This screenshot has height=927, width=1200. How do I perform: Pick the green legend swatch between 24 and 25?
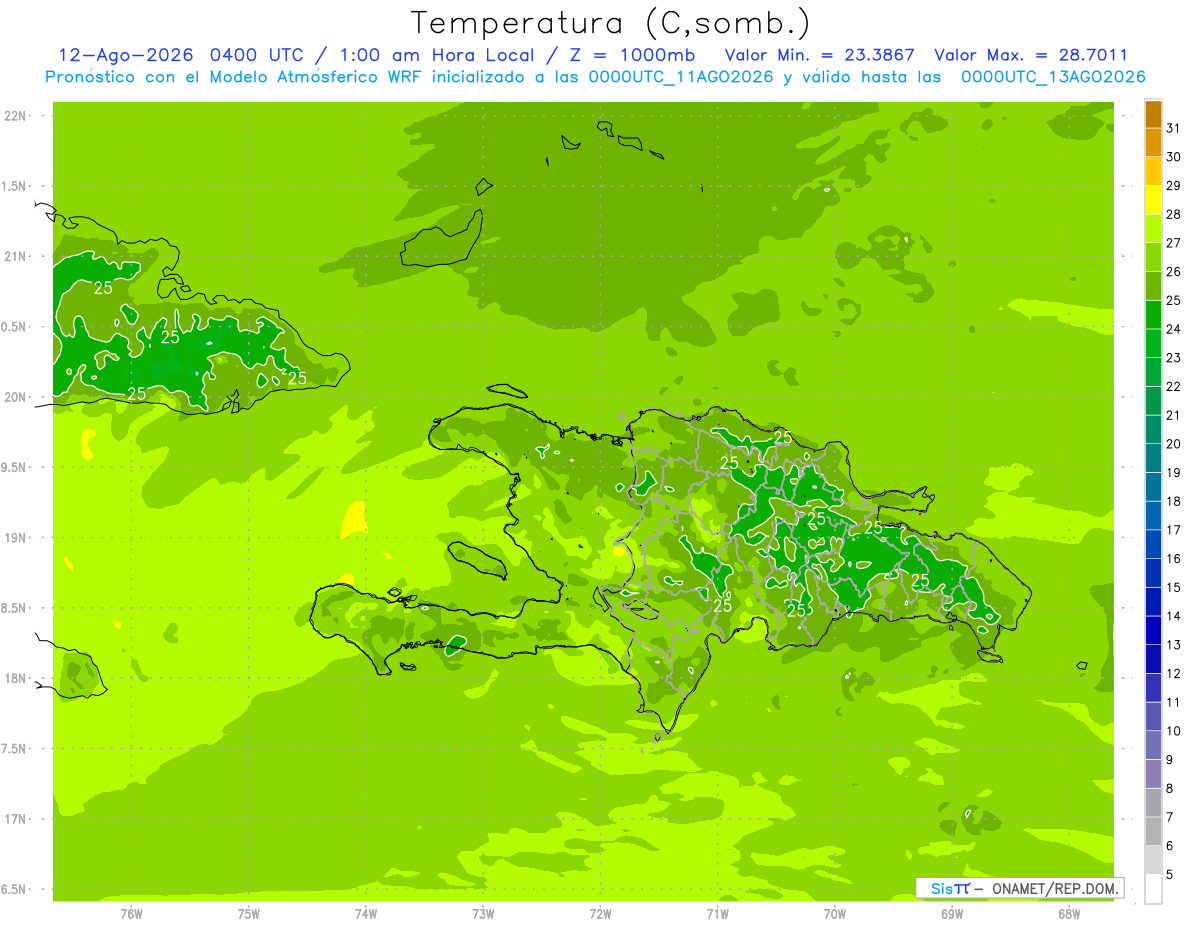1153,315
